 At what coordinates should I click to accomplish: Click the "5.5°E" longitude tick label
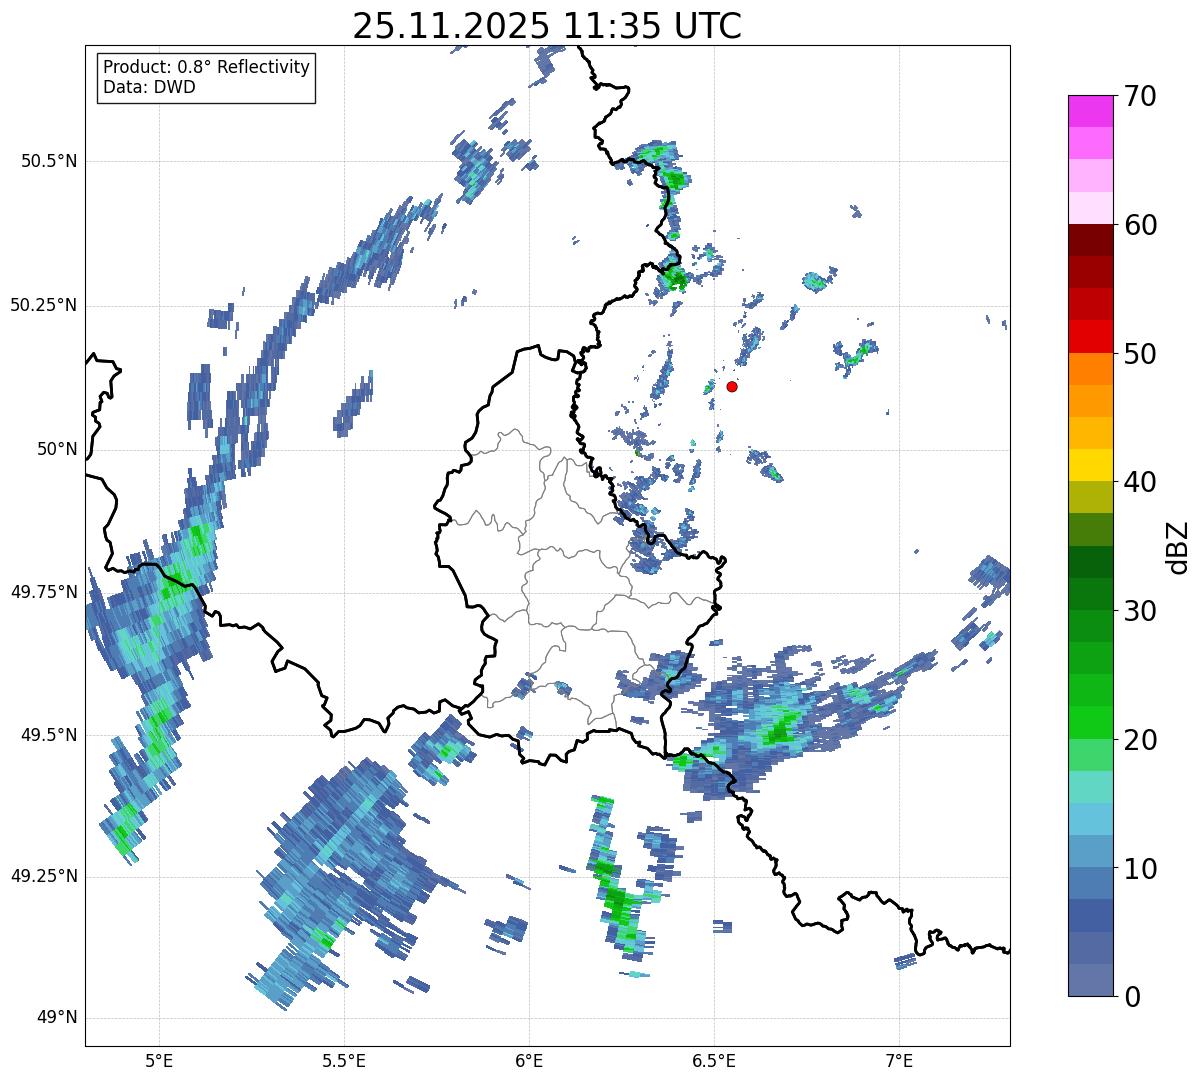[x=344, y=1061]
